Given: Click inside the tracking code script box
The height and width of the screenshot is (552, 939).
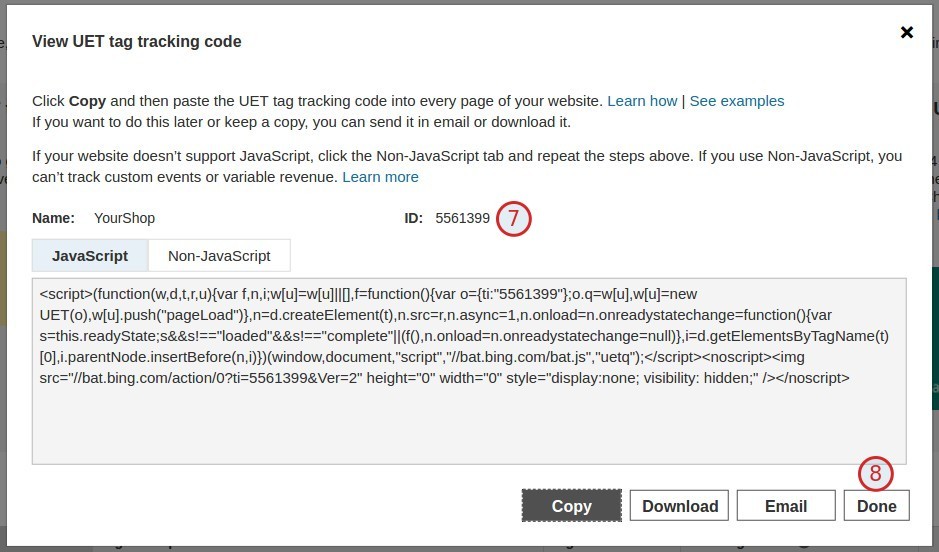Looking at the screenshot, I should click(468, 420).
